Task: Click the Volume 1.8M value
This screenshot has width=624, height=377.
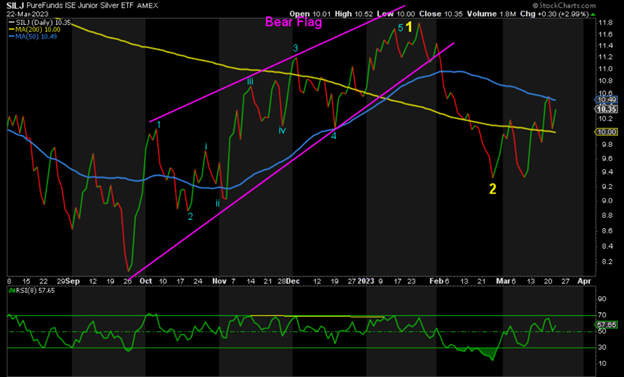Action: tap(491, 14)
